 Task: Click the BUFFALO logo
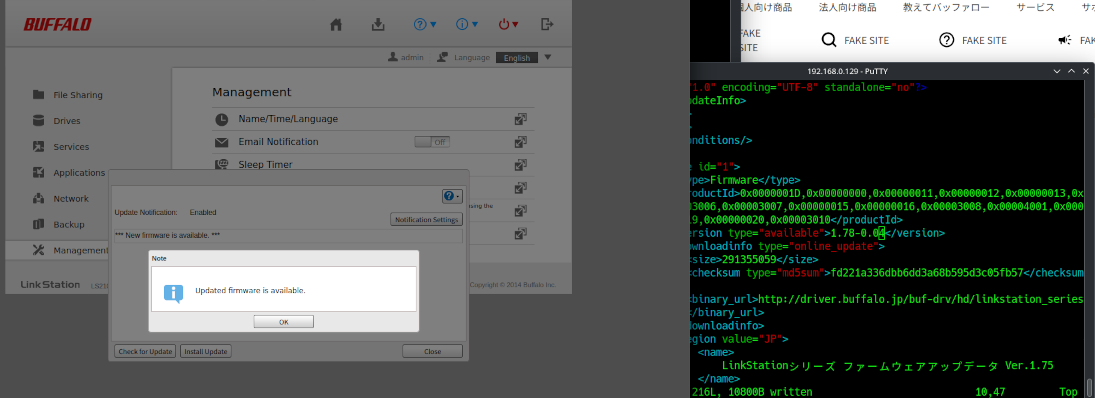pyautogui.click(x=57, y=25)
